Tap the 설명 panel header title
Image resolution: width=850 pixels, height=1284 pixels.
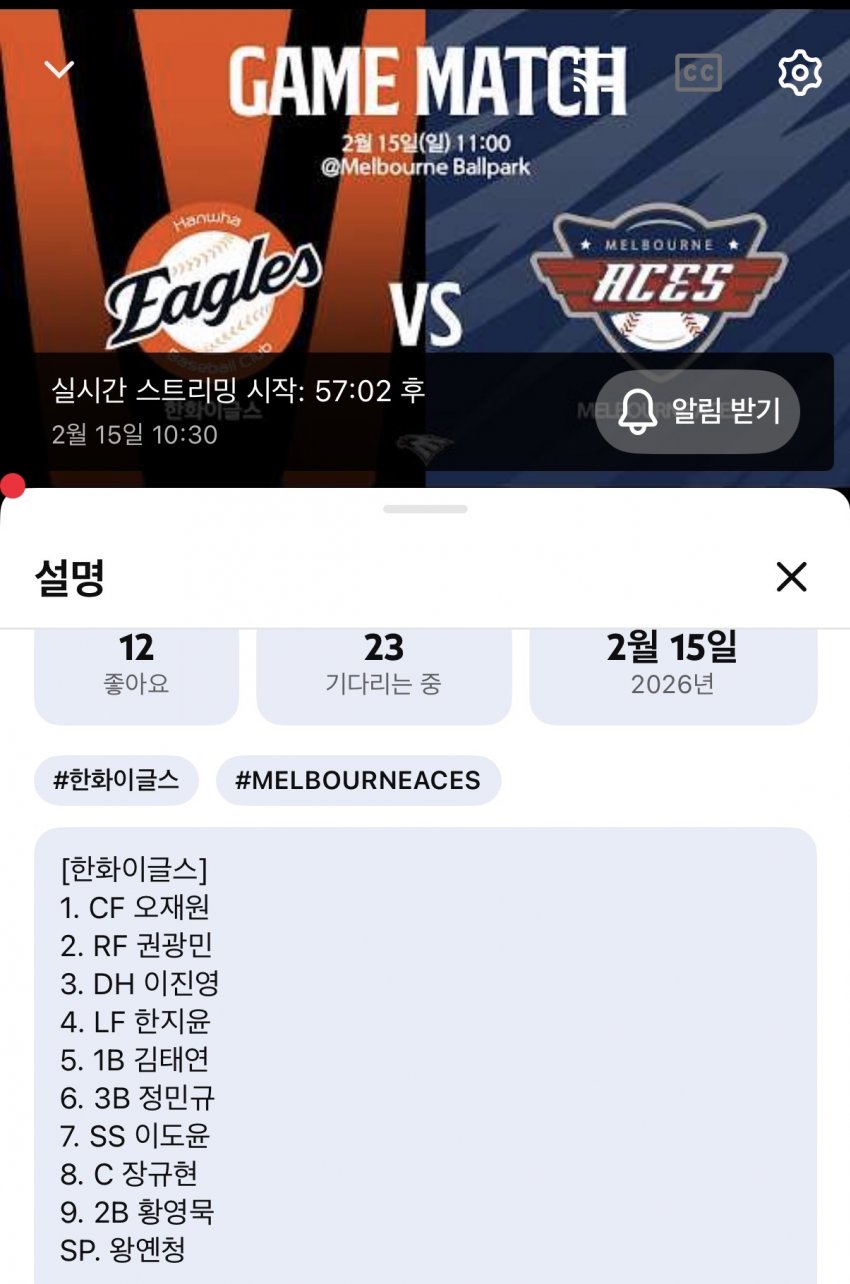(70, 577)
